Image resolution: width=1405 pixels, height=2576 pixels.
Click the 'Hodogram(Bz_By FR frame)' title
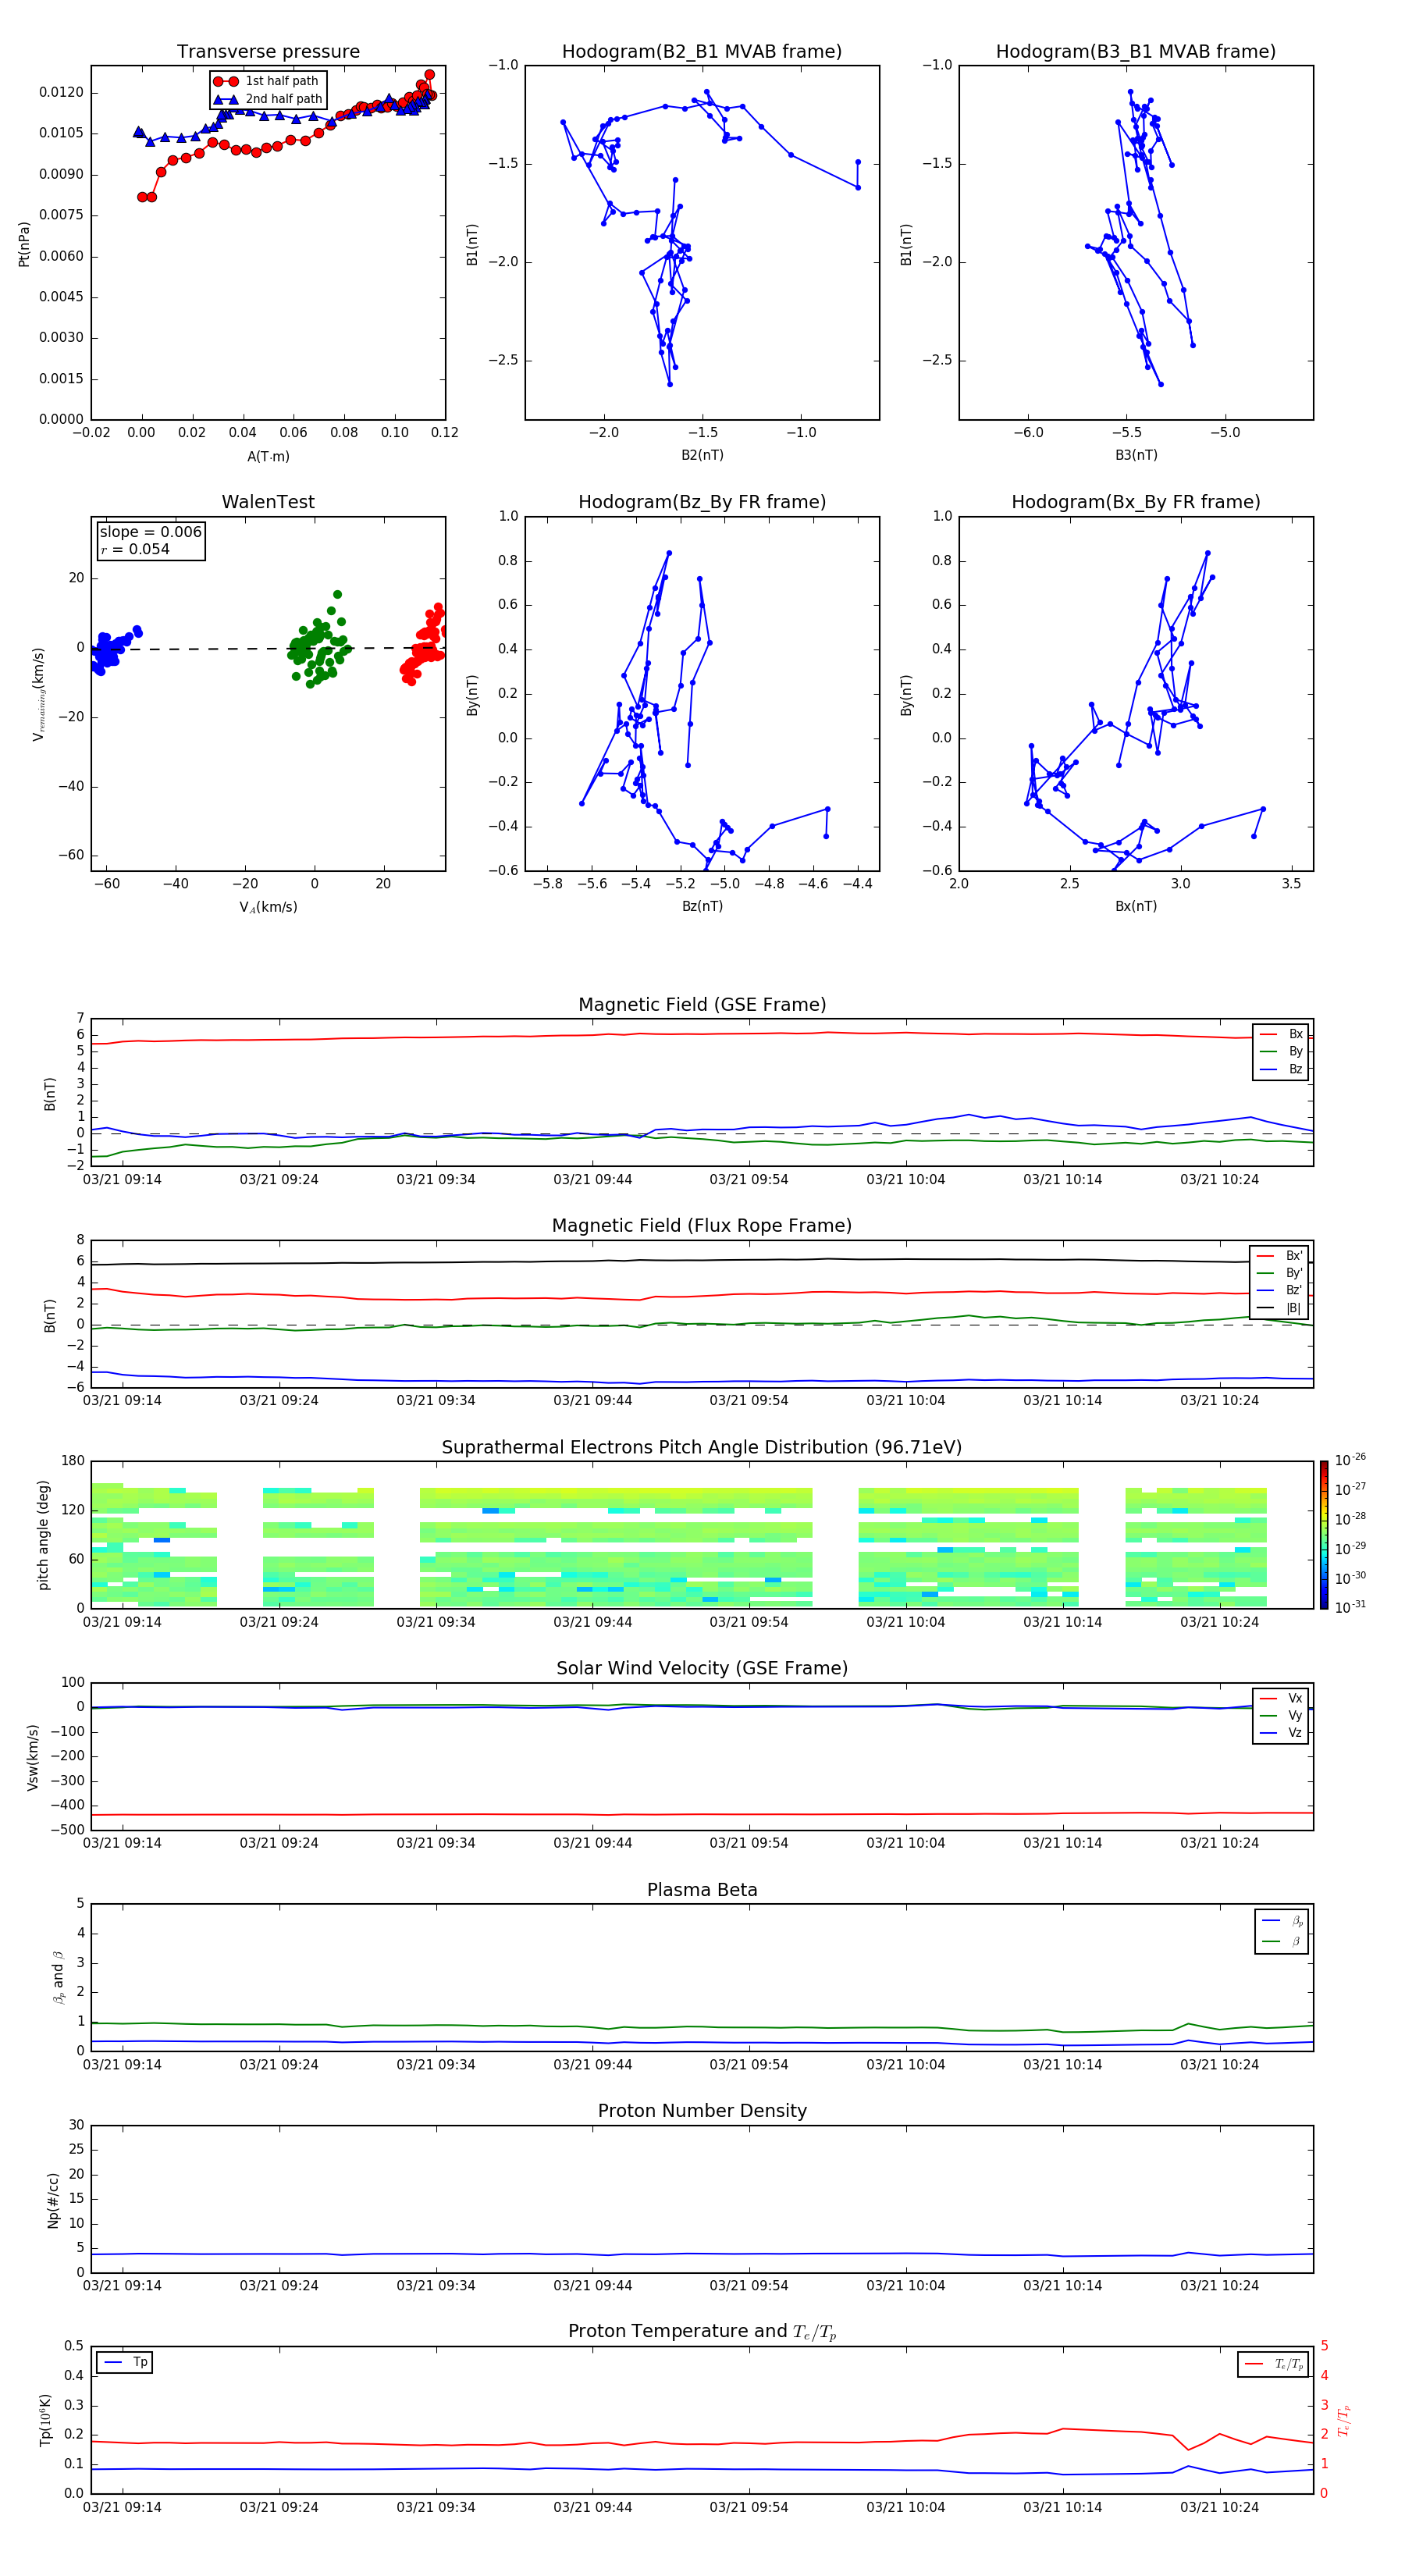[701, 502]
